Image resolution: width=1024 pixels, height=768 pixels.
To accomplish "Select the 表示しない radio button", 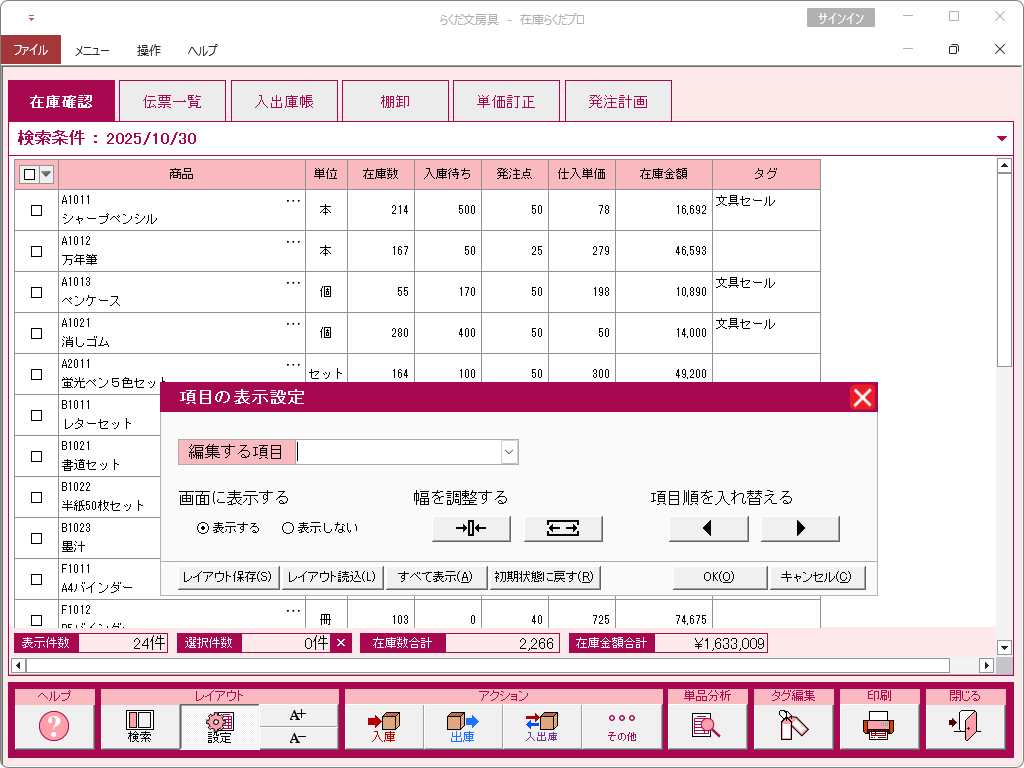I will [x=288, y=528].
